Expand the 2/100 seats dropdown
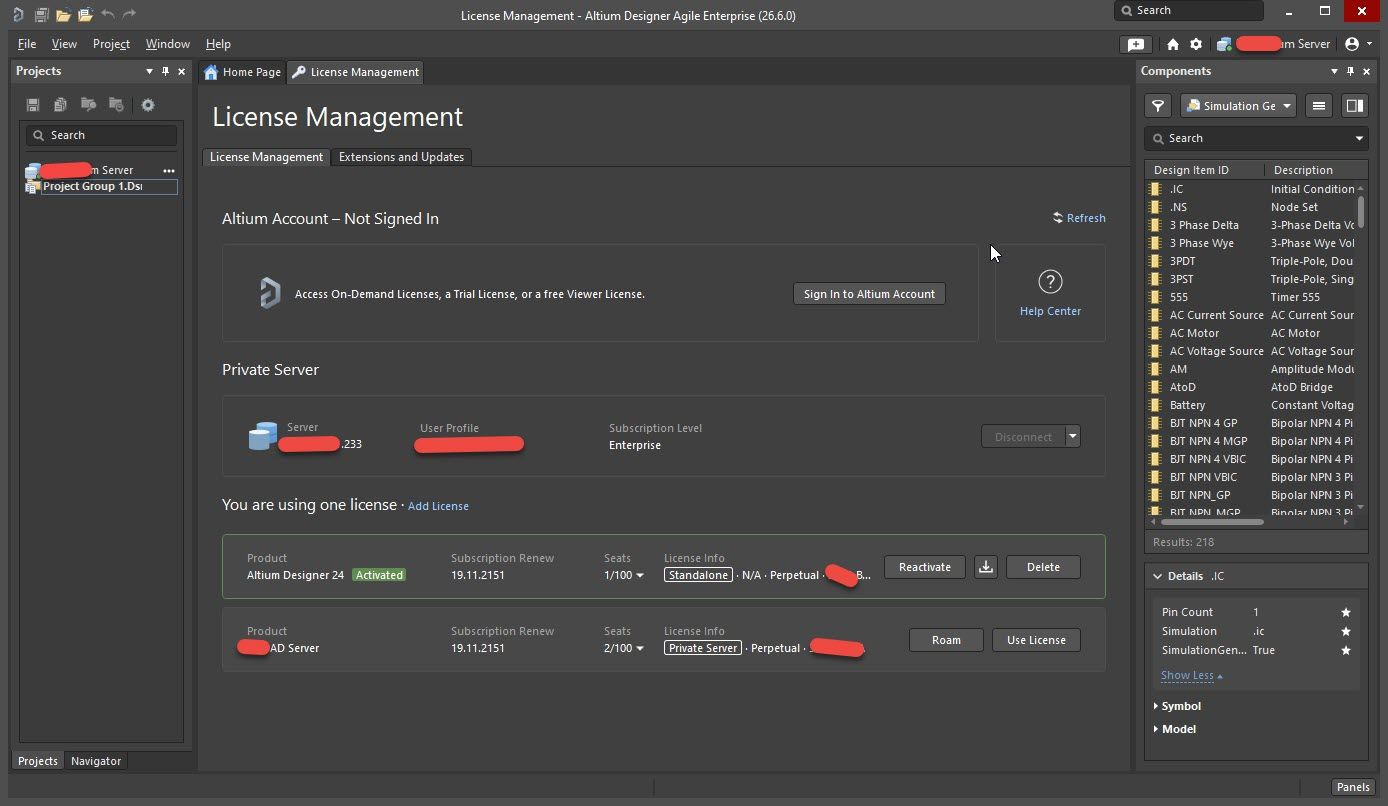1388x806 pixels. 640,649
